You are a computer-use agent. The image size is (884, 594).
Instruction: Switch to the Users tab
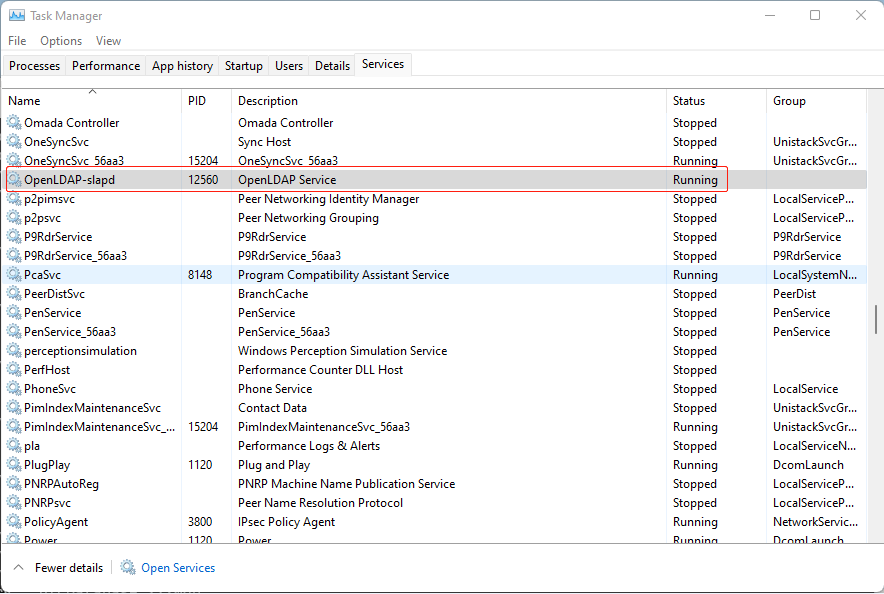(289, 66)
